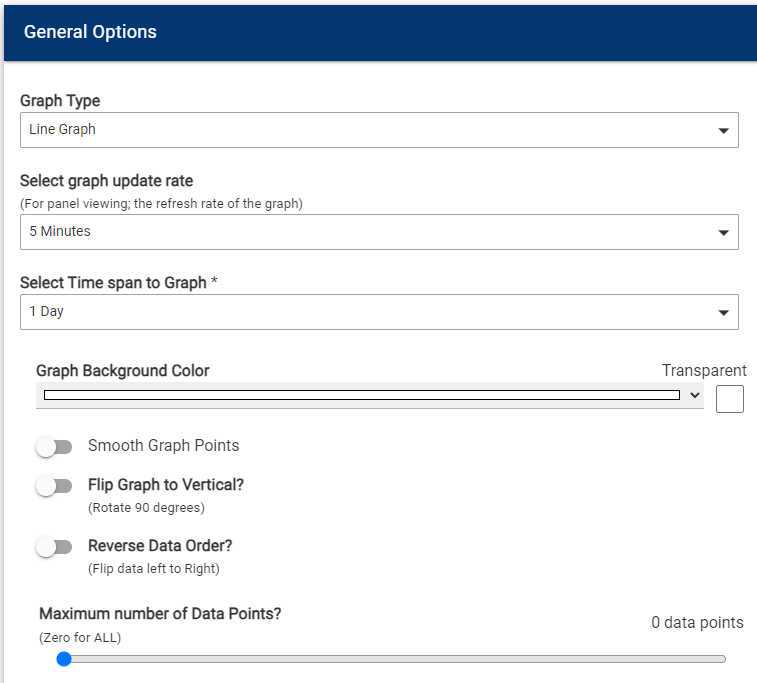The width and height of the screenshot is (757, 683).
Task: Click the 0 data points readout
Action: tap(697, 622)
